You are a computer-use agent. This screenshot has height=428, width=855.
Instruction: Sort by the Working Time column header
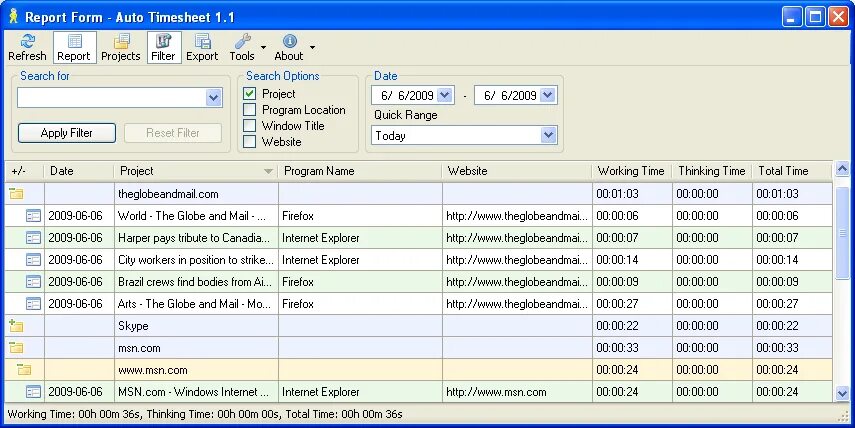pyautogui.click(x=632, y=171)
